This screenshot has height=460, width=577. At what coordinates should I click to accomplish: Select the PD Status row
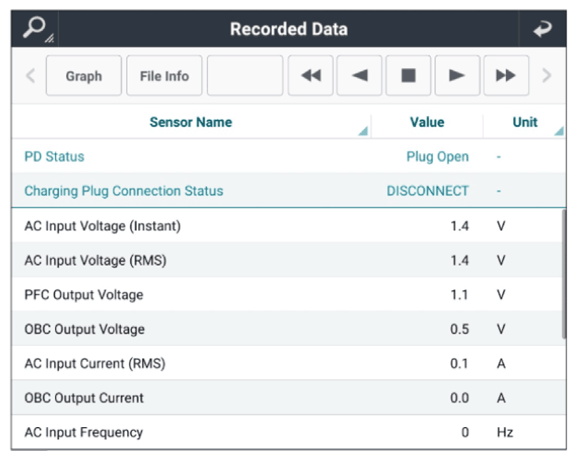coord(289,156)
